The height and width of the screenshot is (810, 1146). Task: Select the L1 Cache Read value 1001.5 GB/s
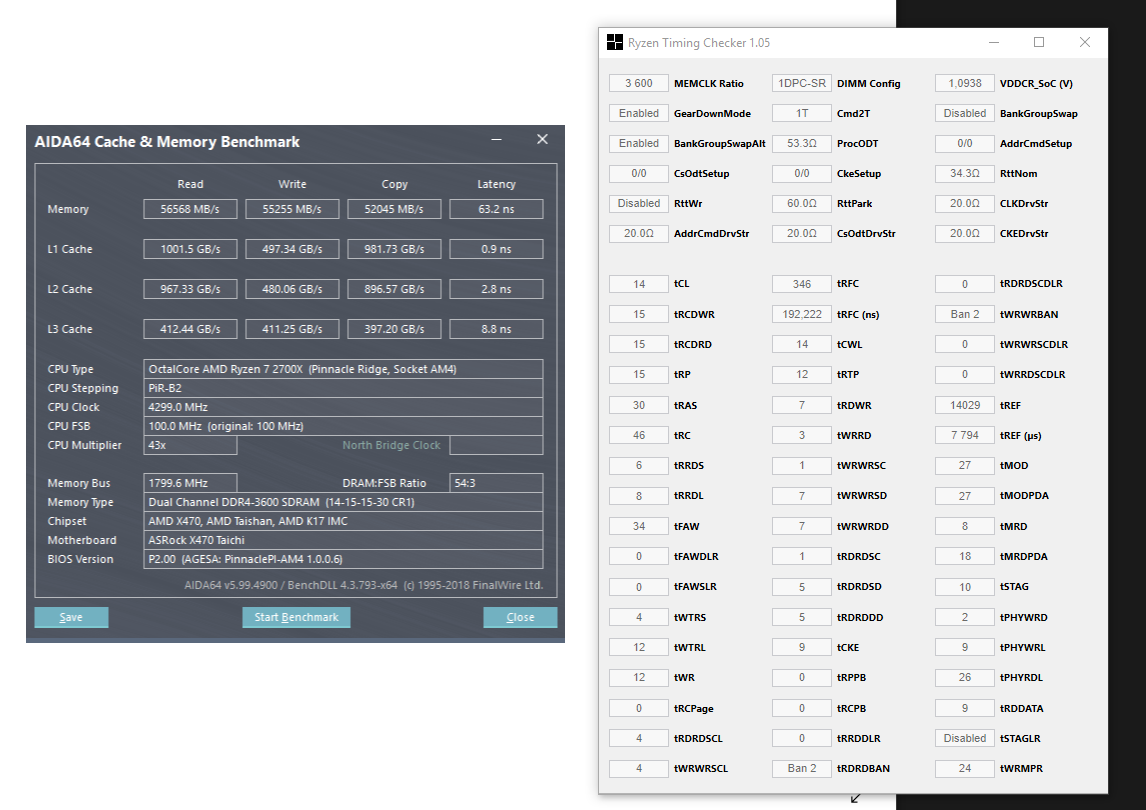(x=190, y=249)
